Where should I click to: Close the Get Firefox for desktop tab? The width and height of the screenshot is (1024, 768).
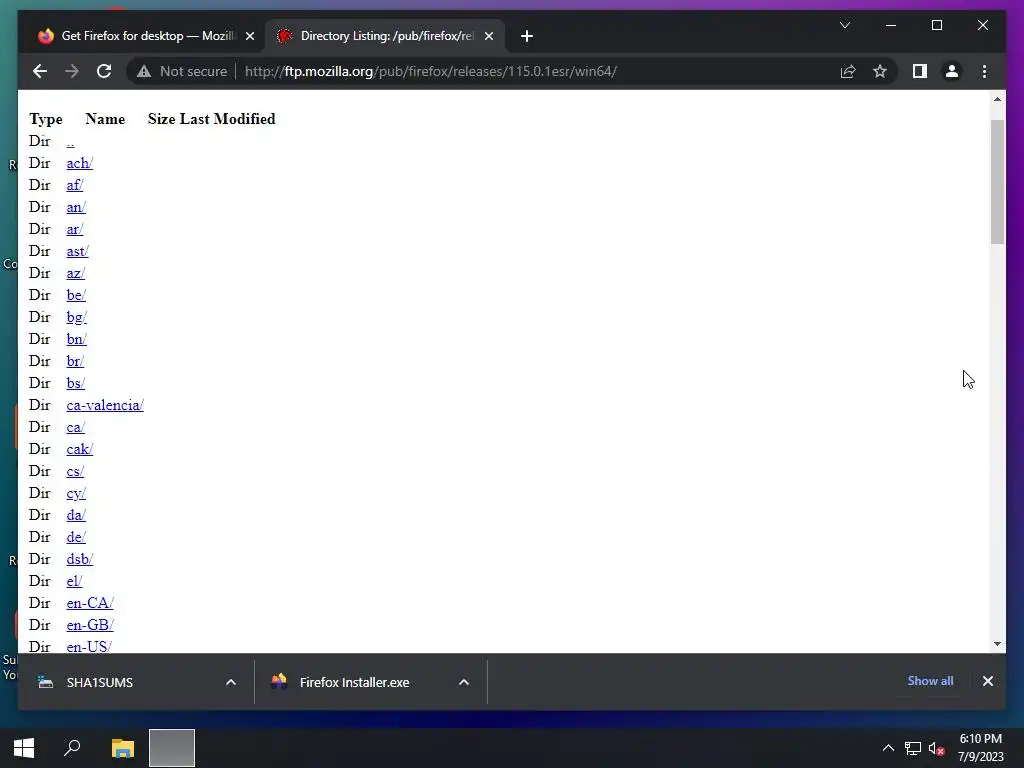coord(249,36)
